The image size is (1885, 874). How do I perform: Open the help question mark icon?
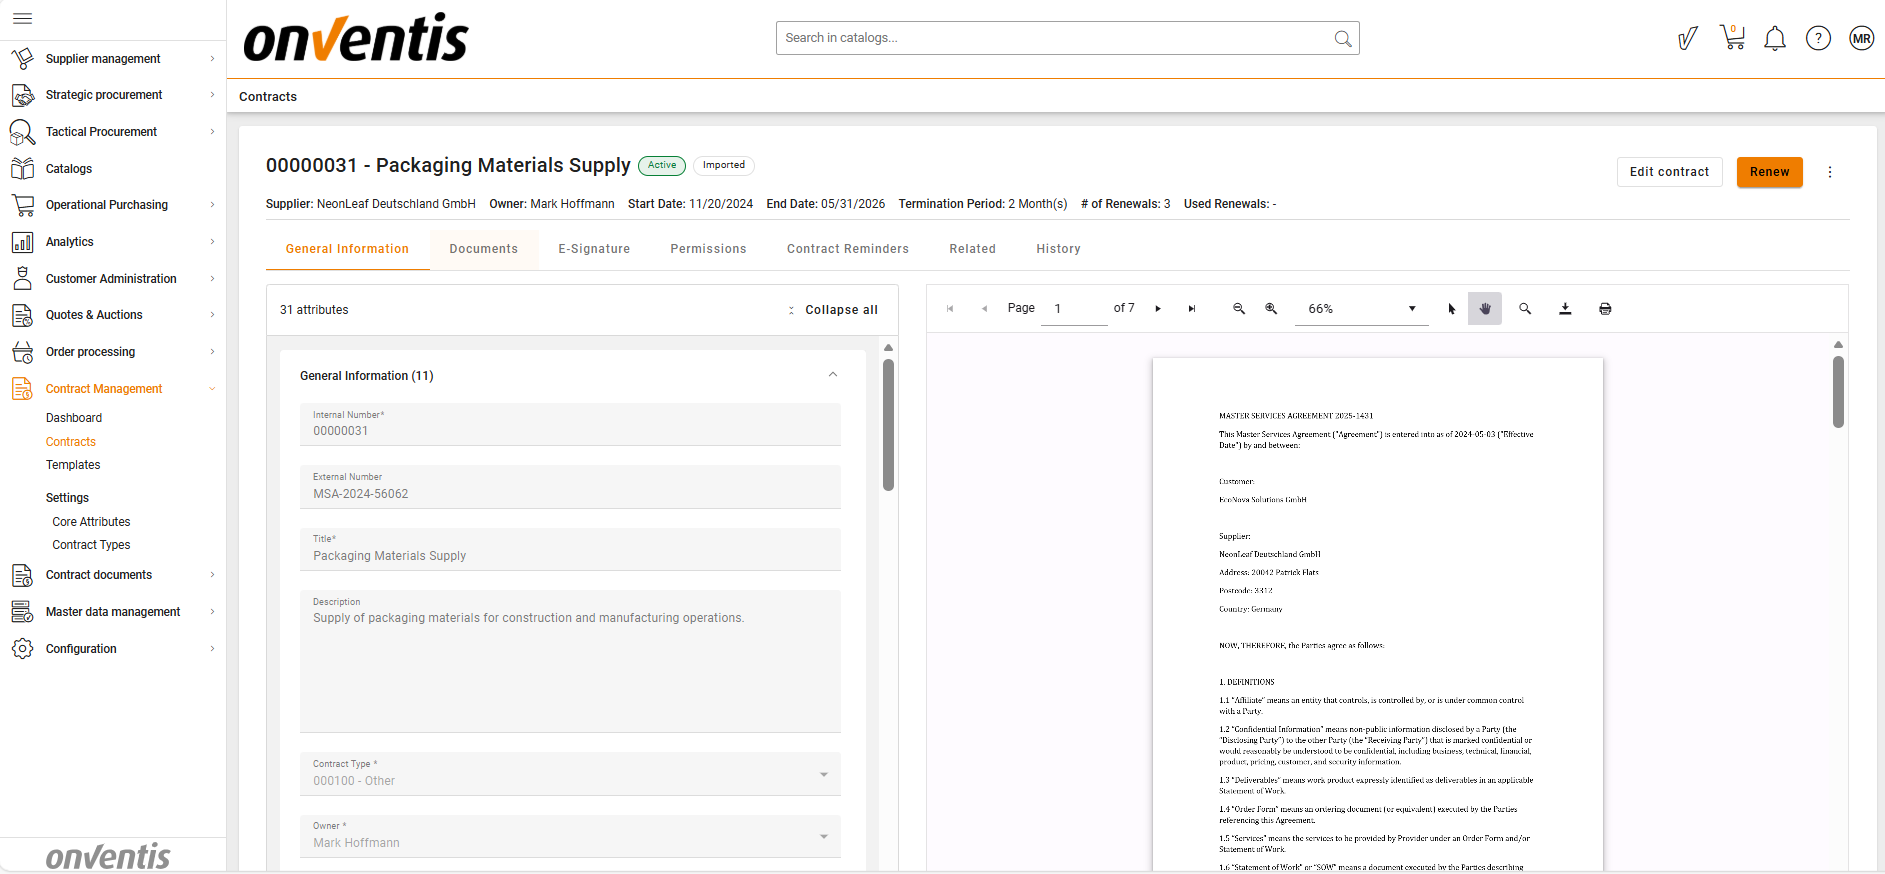1818,39
